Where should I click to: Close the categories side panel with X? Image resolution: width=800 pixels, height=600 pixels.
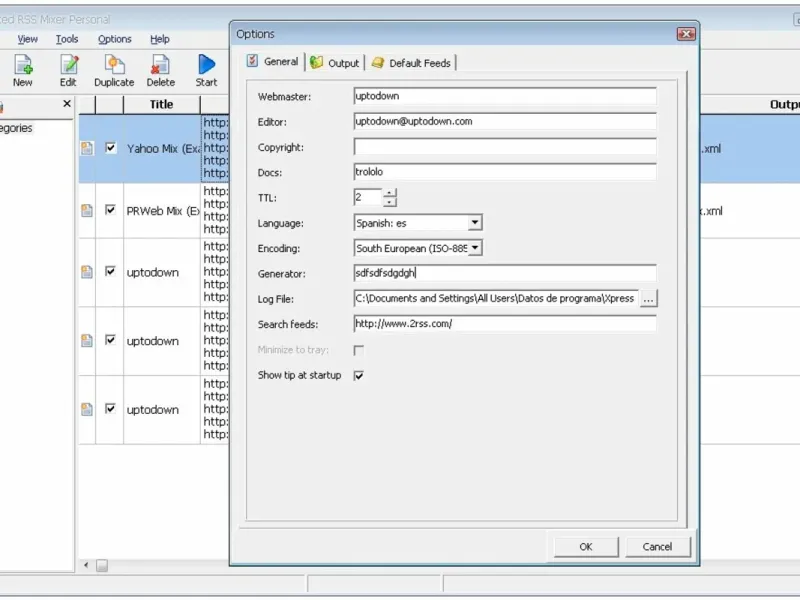tap(67, 104)
